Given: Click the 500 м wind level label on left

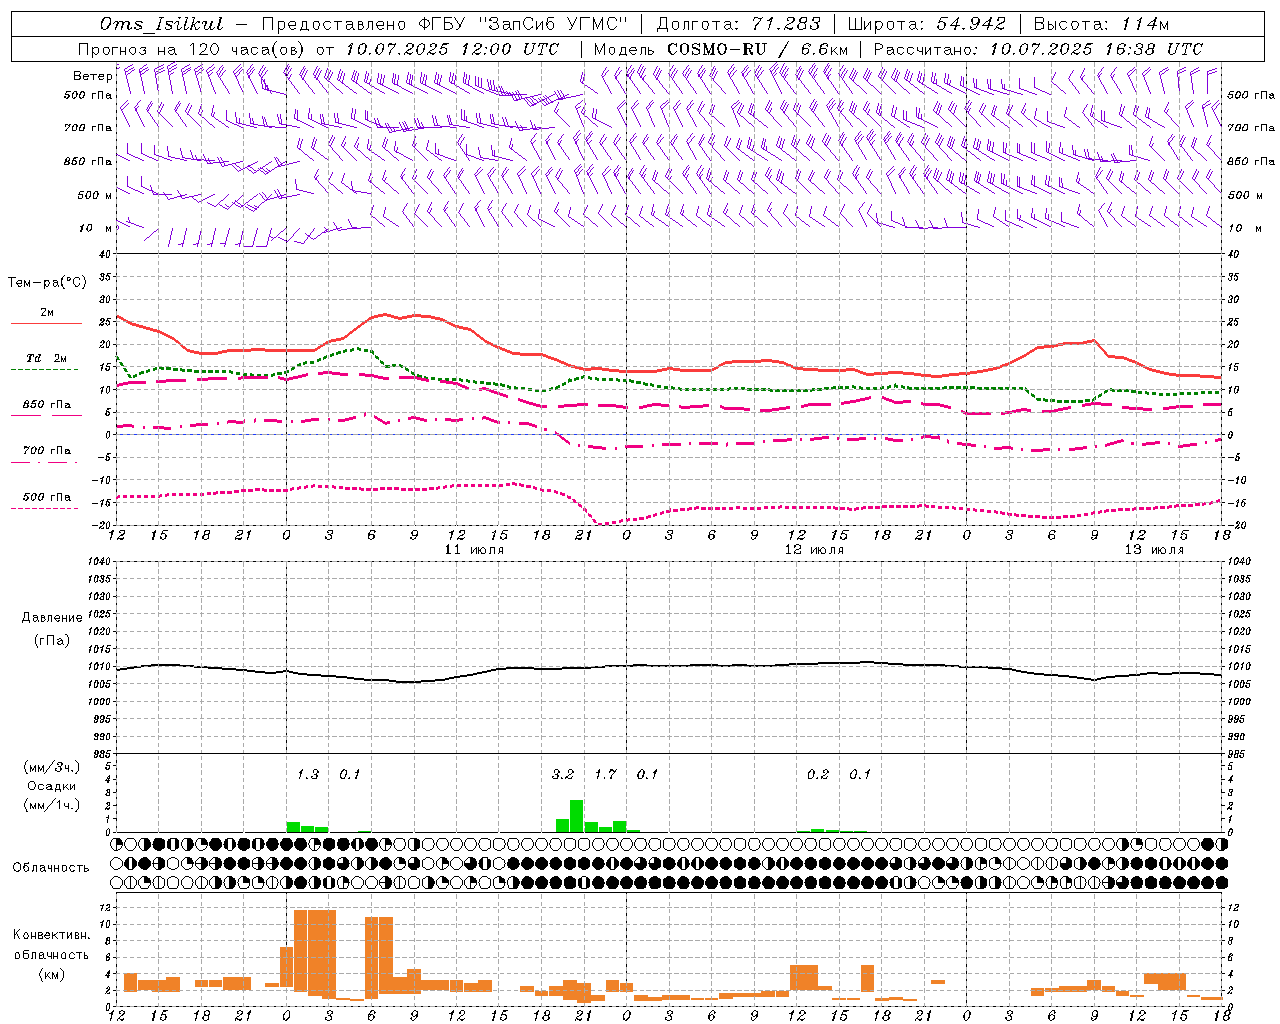Looking at the screenshot, I should (x=95, y=196).
